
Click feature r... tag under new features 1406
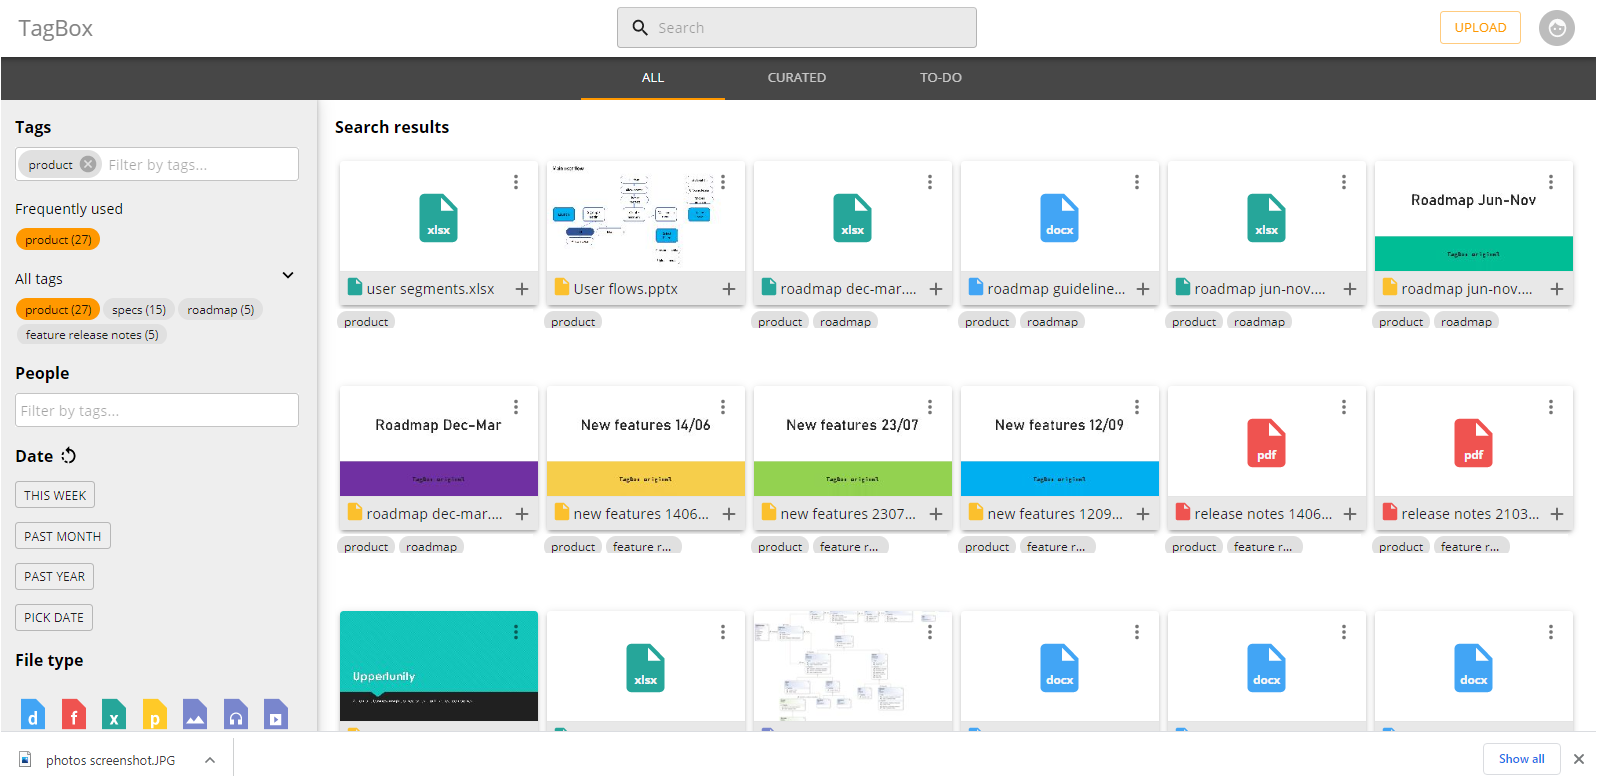642,547
